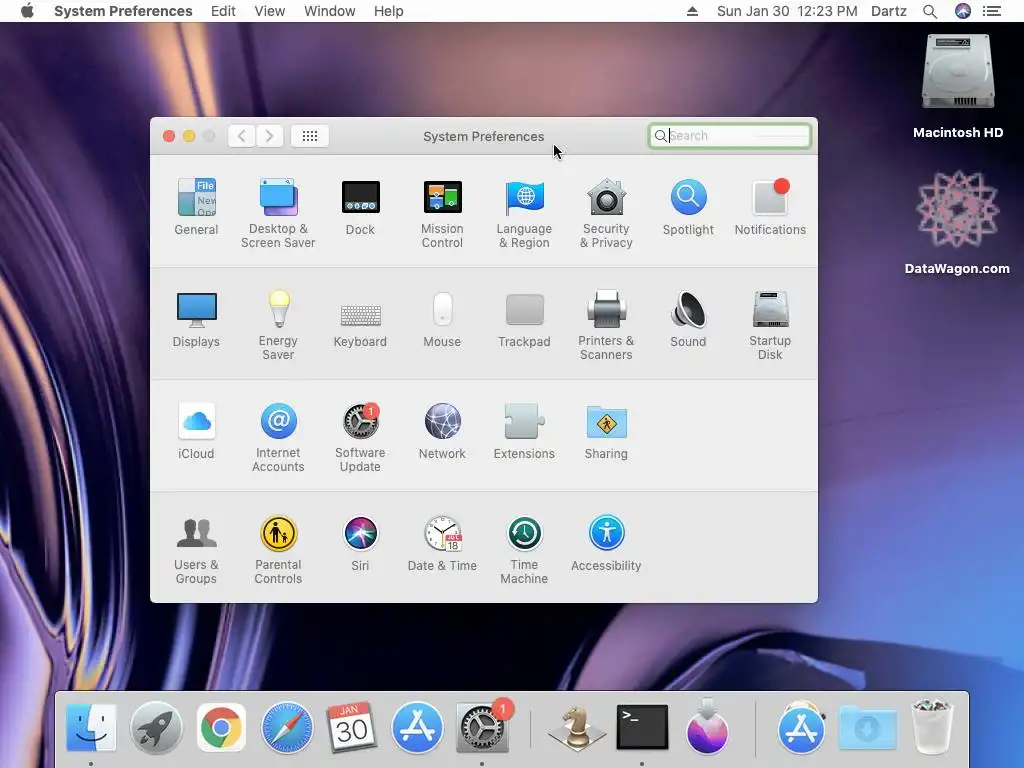Image resolution: width=1024 pixels, height=768 pixels.
Task: Open the Trash in the Dock
Action: pyautogui.click(x=932, y=726)
